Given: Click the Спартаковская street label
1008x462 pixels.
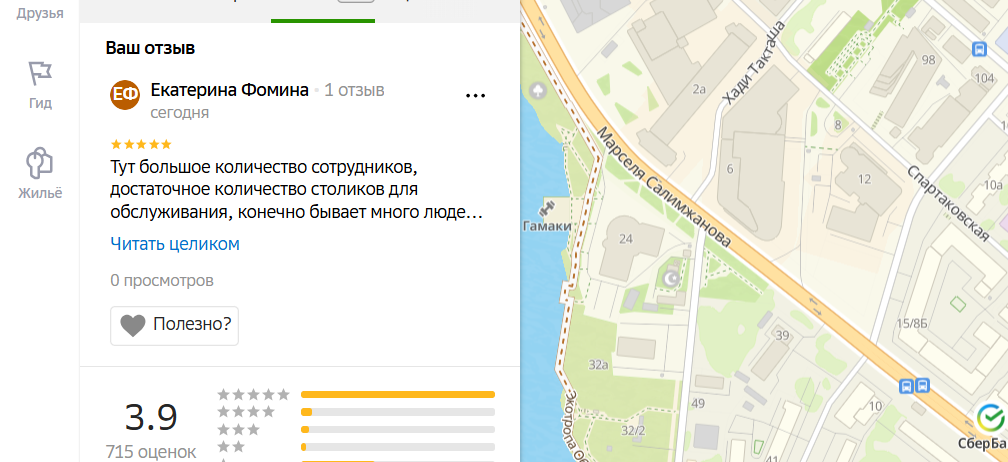Looking at the screenshot, I should point(948,204).
